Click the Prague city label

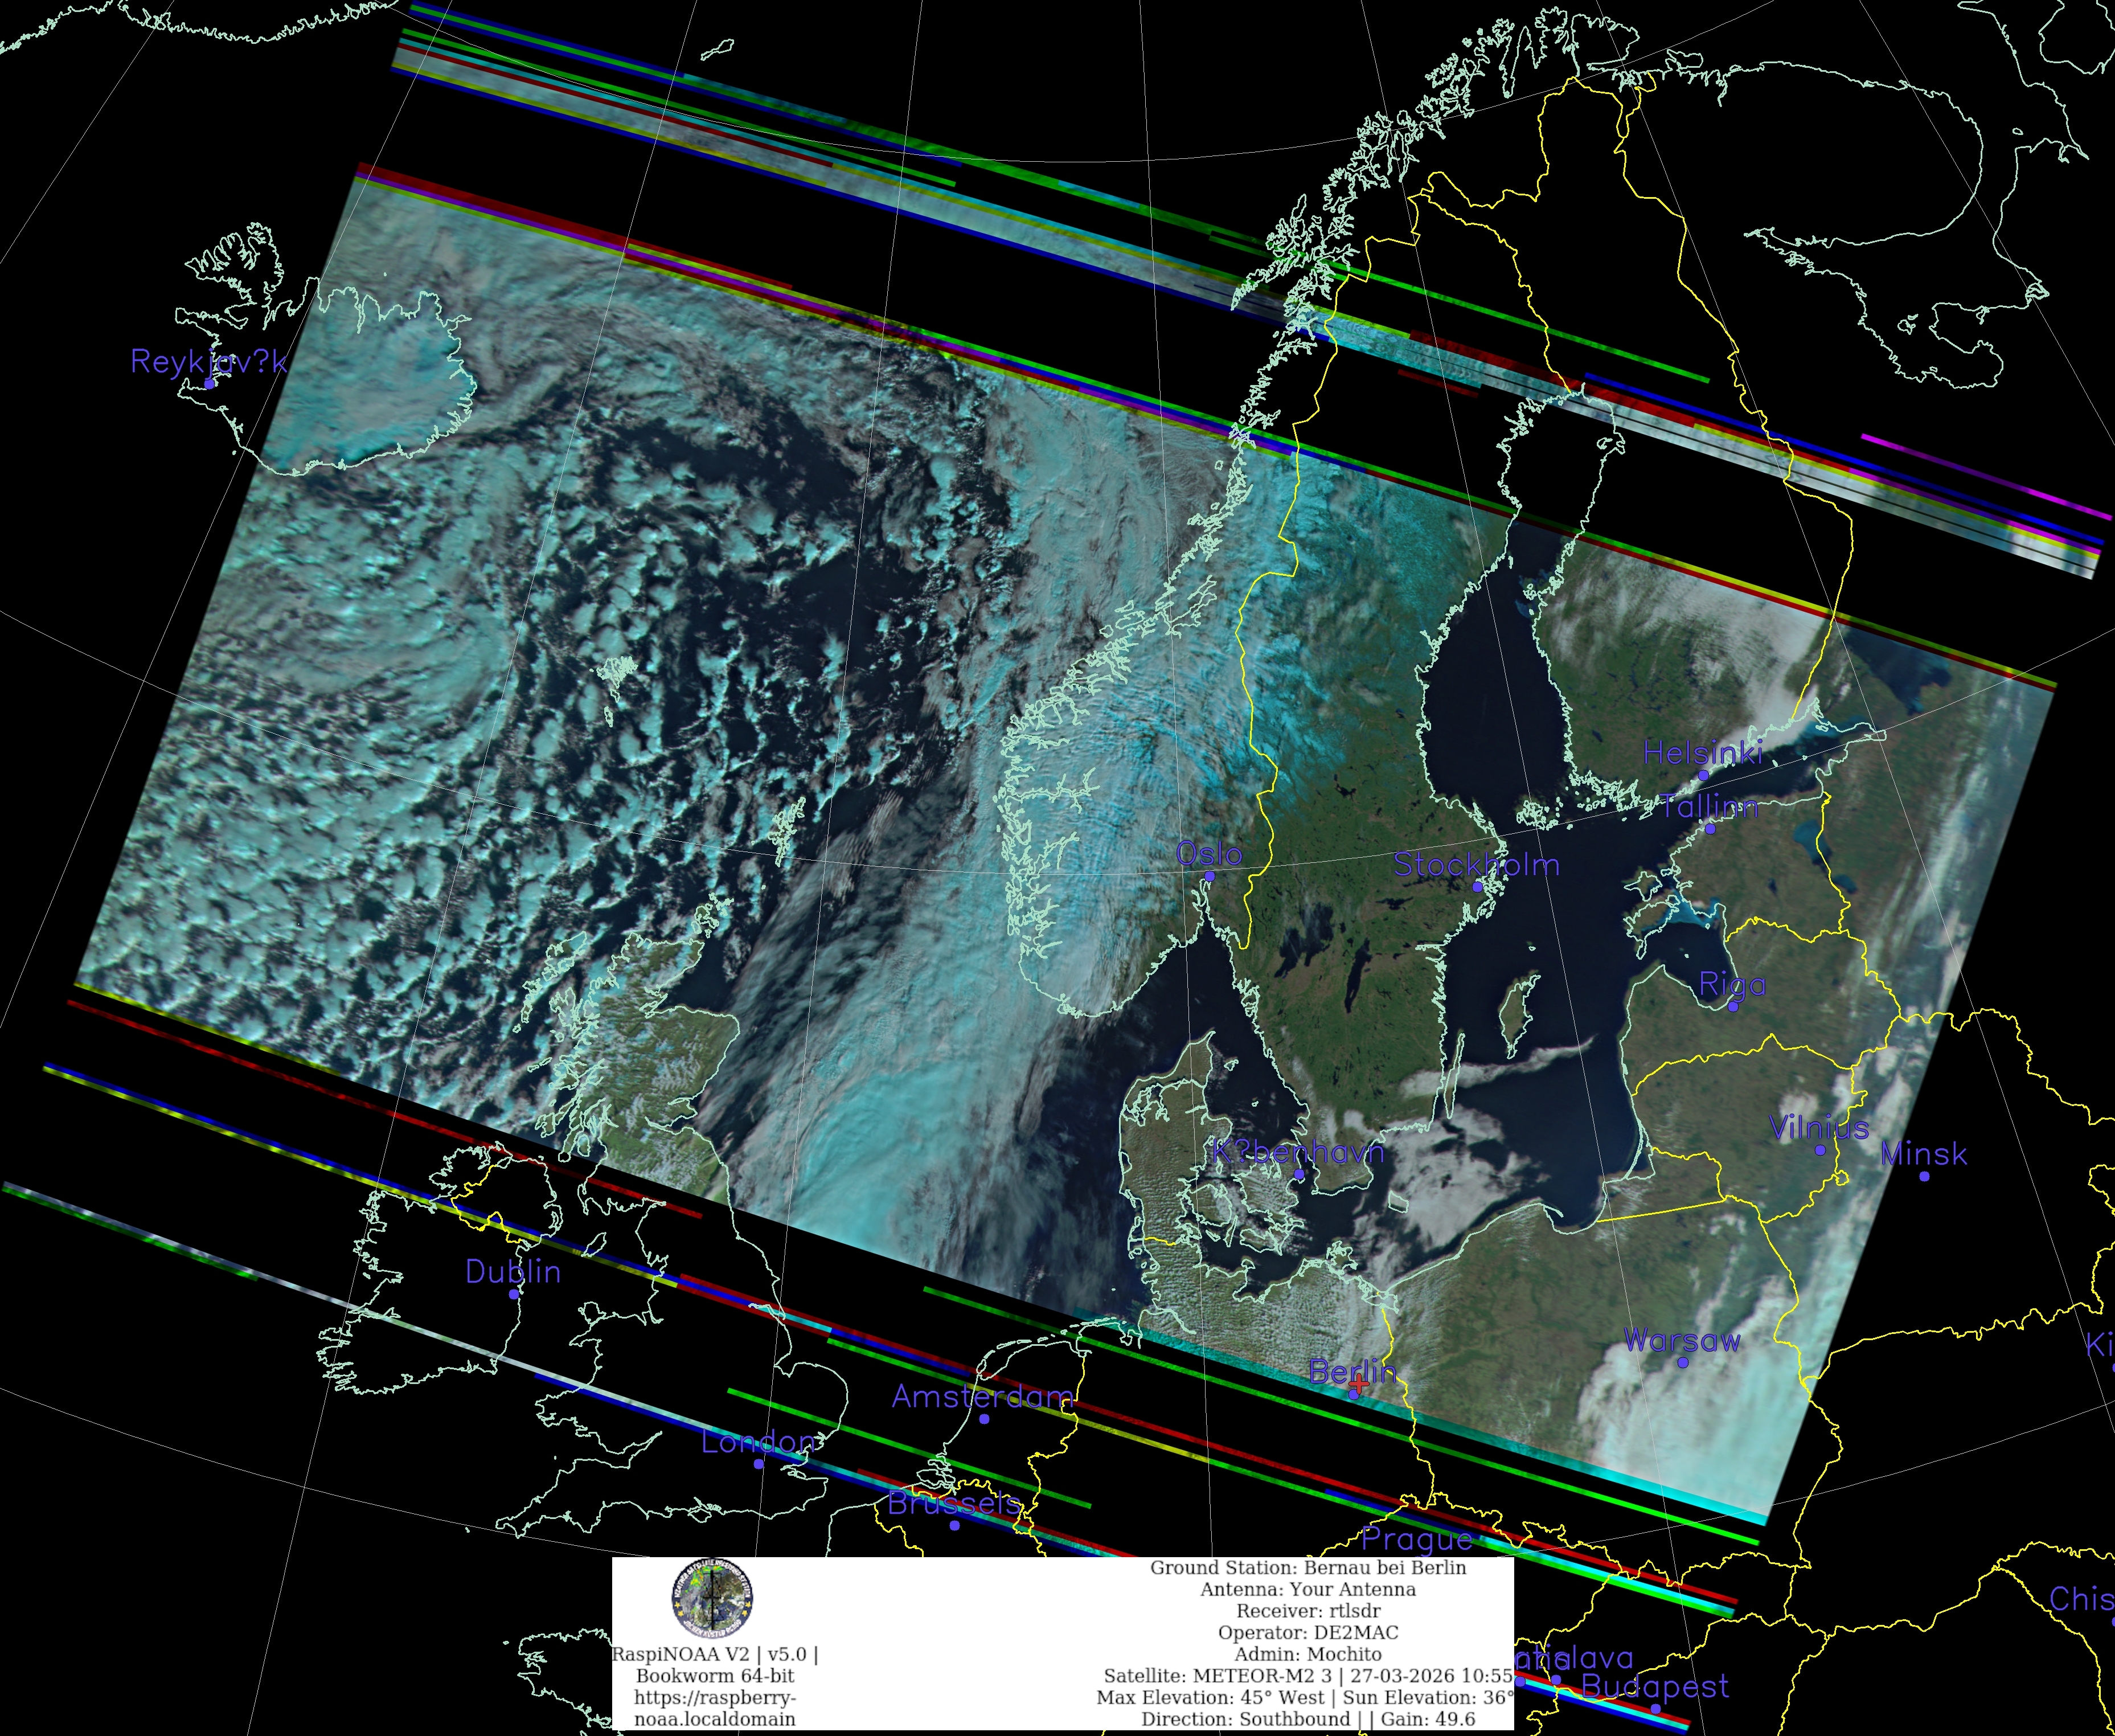pos(1416,1539)
